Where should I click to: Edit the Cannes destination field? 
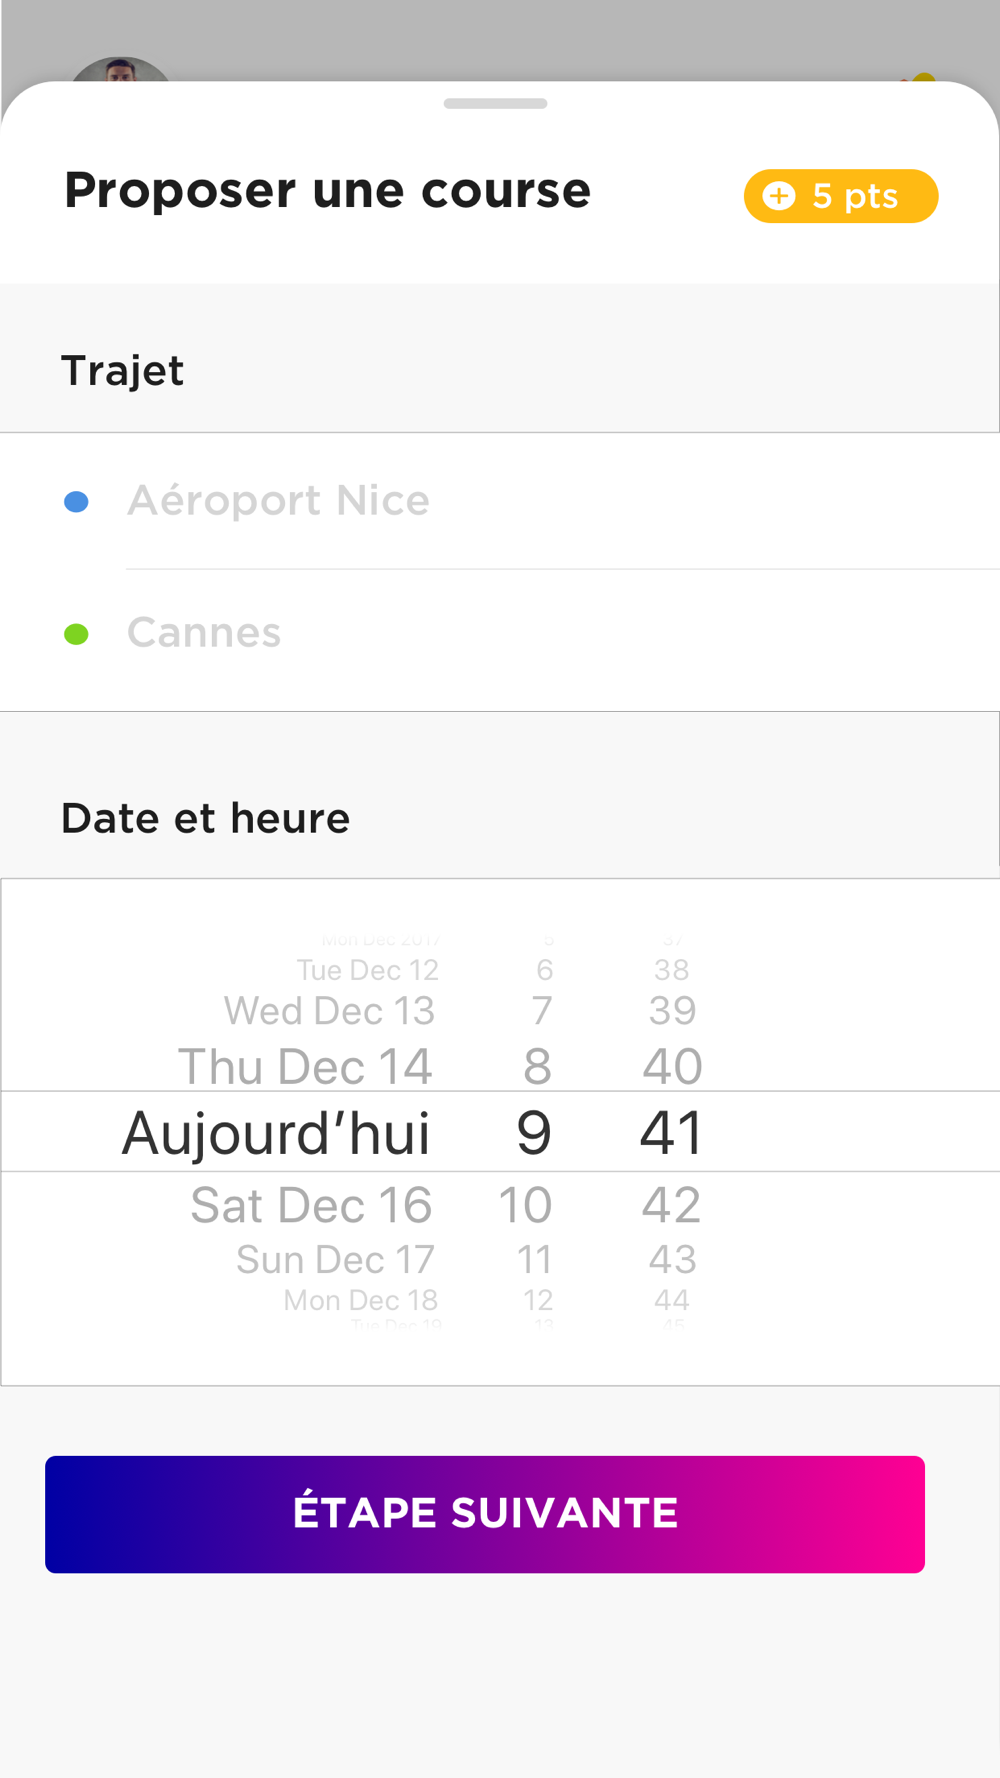[x=204, y=633]
